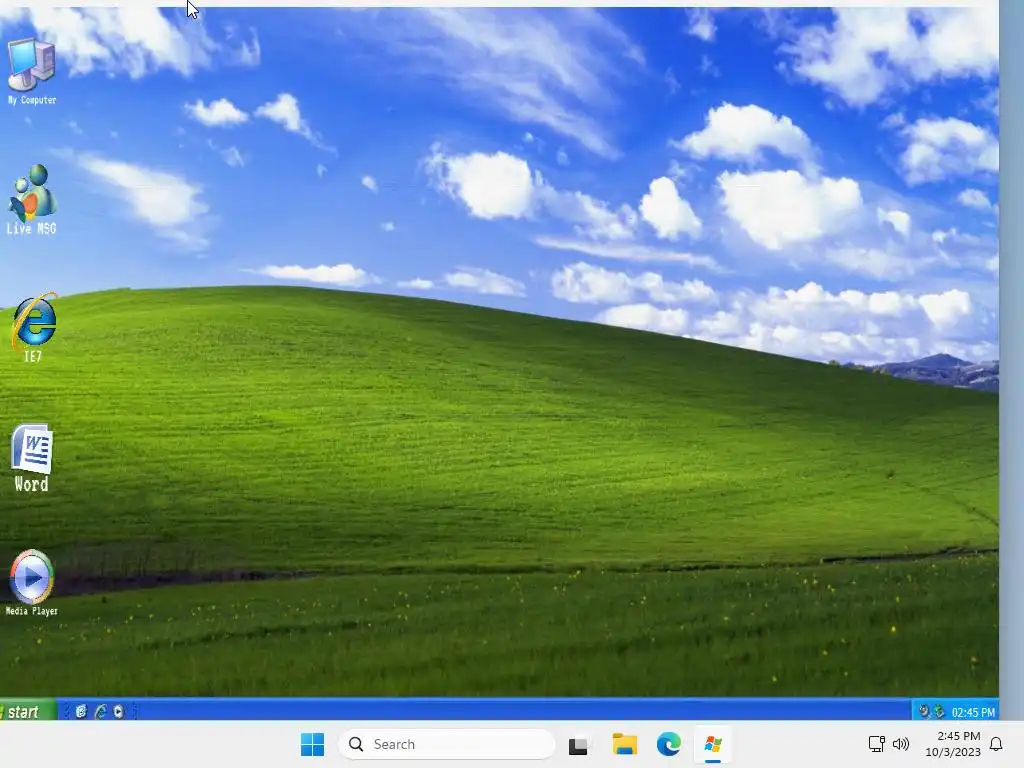The width and height of the screenshot is (1024, 768).
Task: Launch Microsoft Edge from the taskbar
Action: (x=669, y=744)
